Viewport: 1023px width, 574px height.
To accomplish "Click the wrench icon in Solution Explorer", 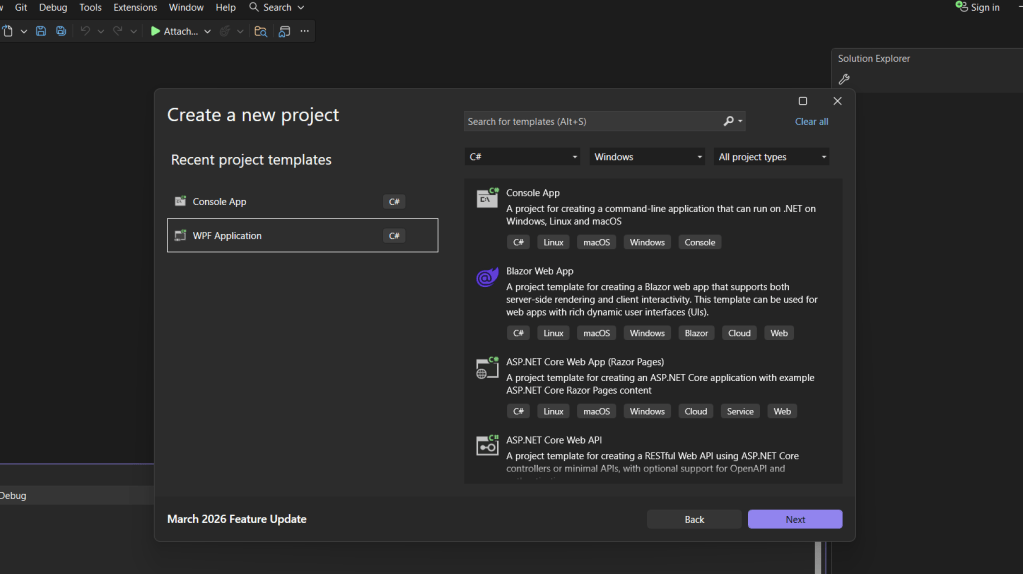I will 844,79.
